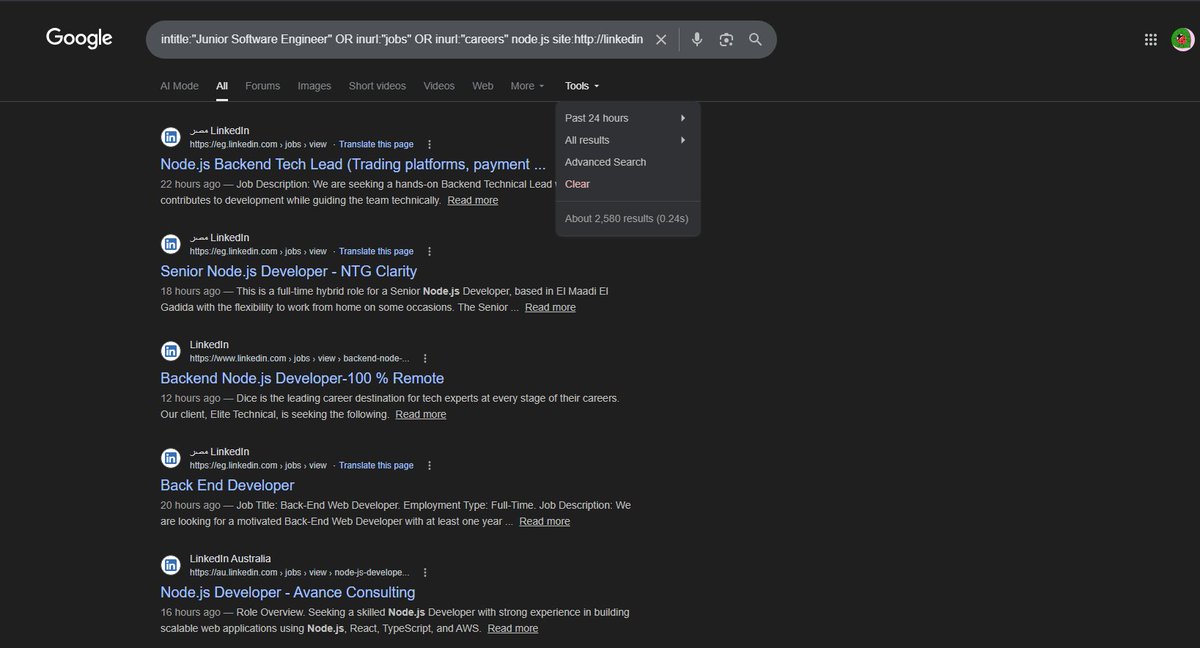Open Node.js Backend Tech Lead job link
The image size is (1200, 648).
pyautogui.click(x=353, y=164)
